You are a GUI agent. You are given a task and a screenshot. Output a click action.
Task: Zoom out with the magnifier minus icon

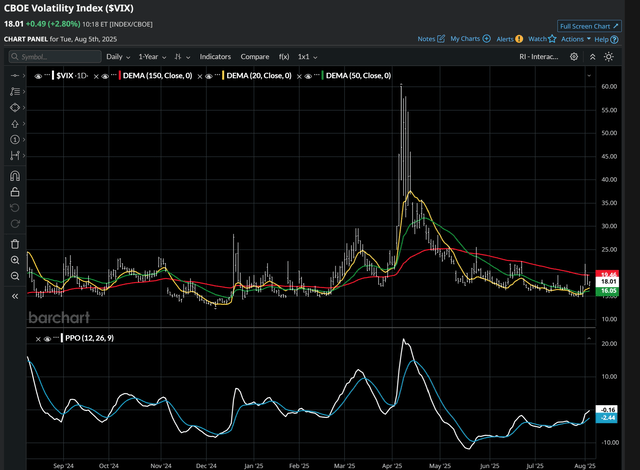click(15, 276)
